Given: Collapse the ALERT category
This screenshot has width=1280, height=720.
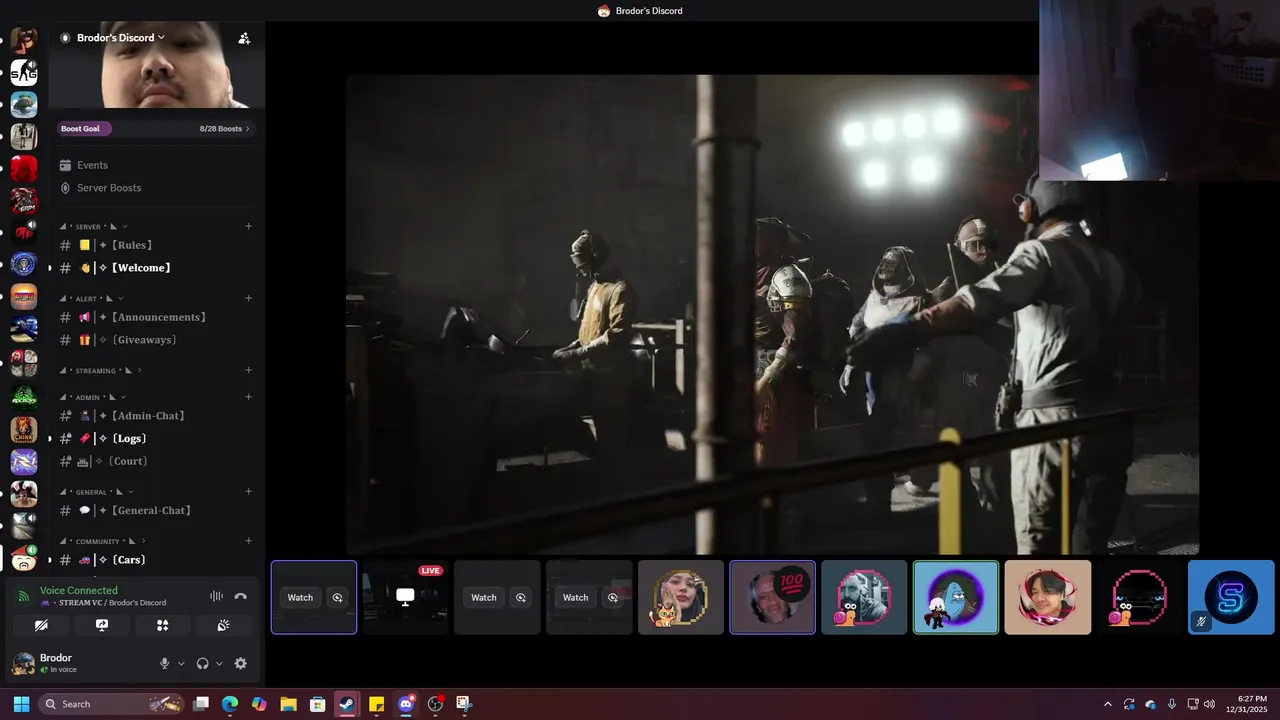Looking at the screenshot, I should (x=91, y=298).
